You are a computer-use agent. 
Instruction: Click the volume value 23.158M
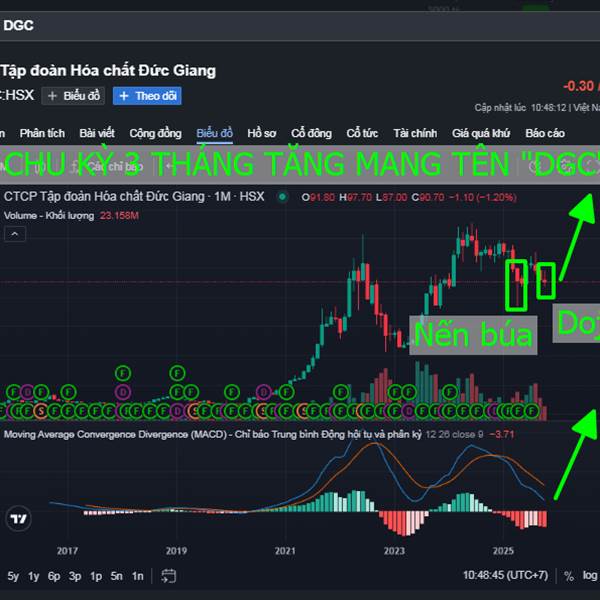pos(119,215)
